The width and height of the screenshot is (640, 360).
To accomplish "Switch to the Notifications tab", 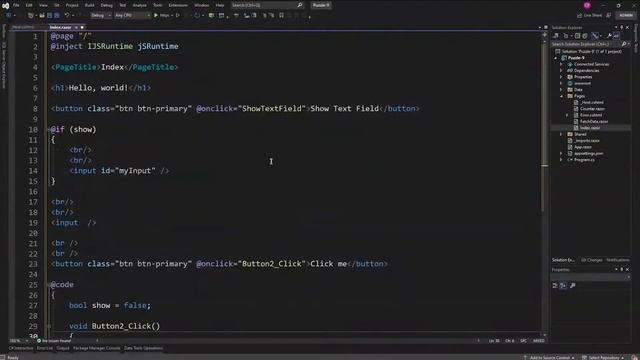I will tap(618, 260).
